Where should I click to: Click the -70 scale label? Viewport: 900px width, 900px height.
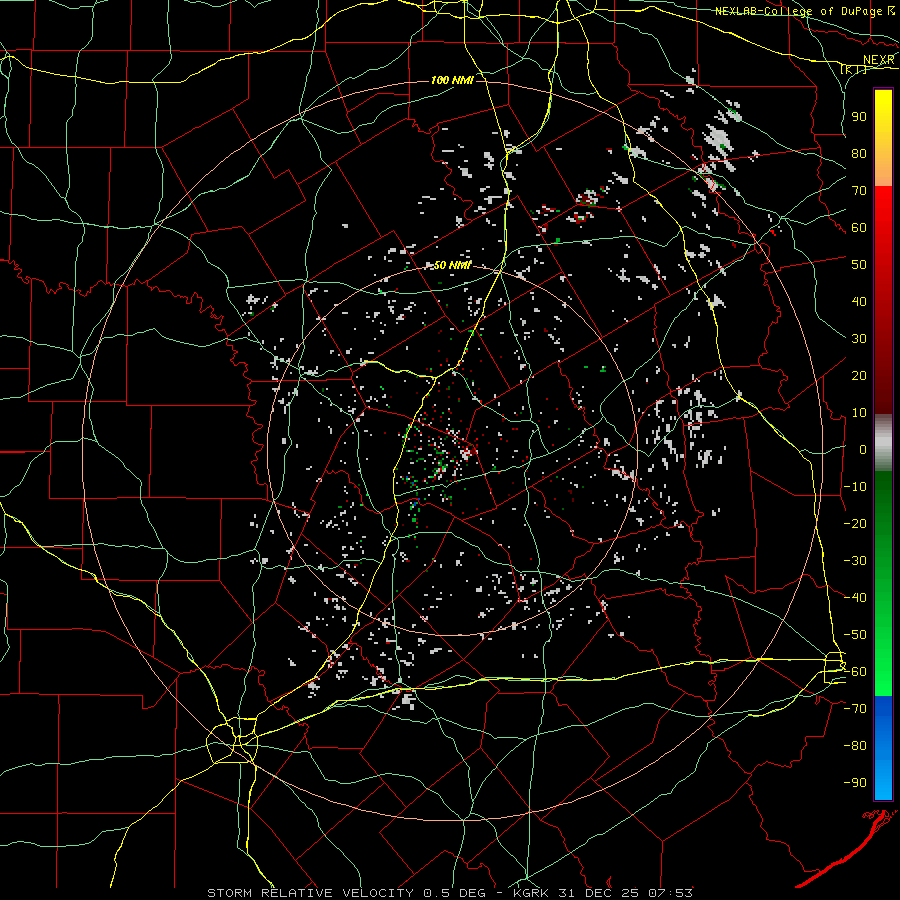[855, 709]
